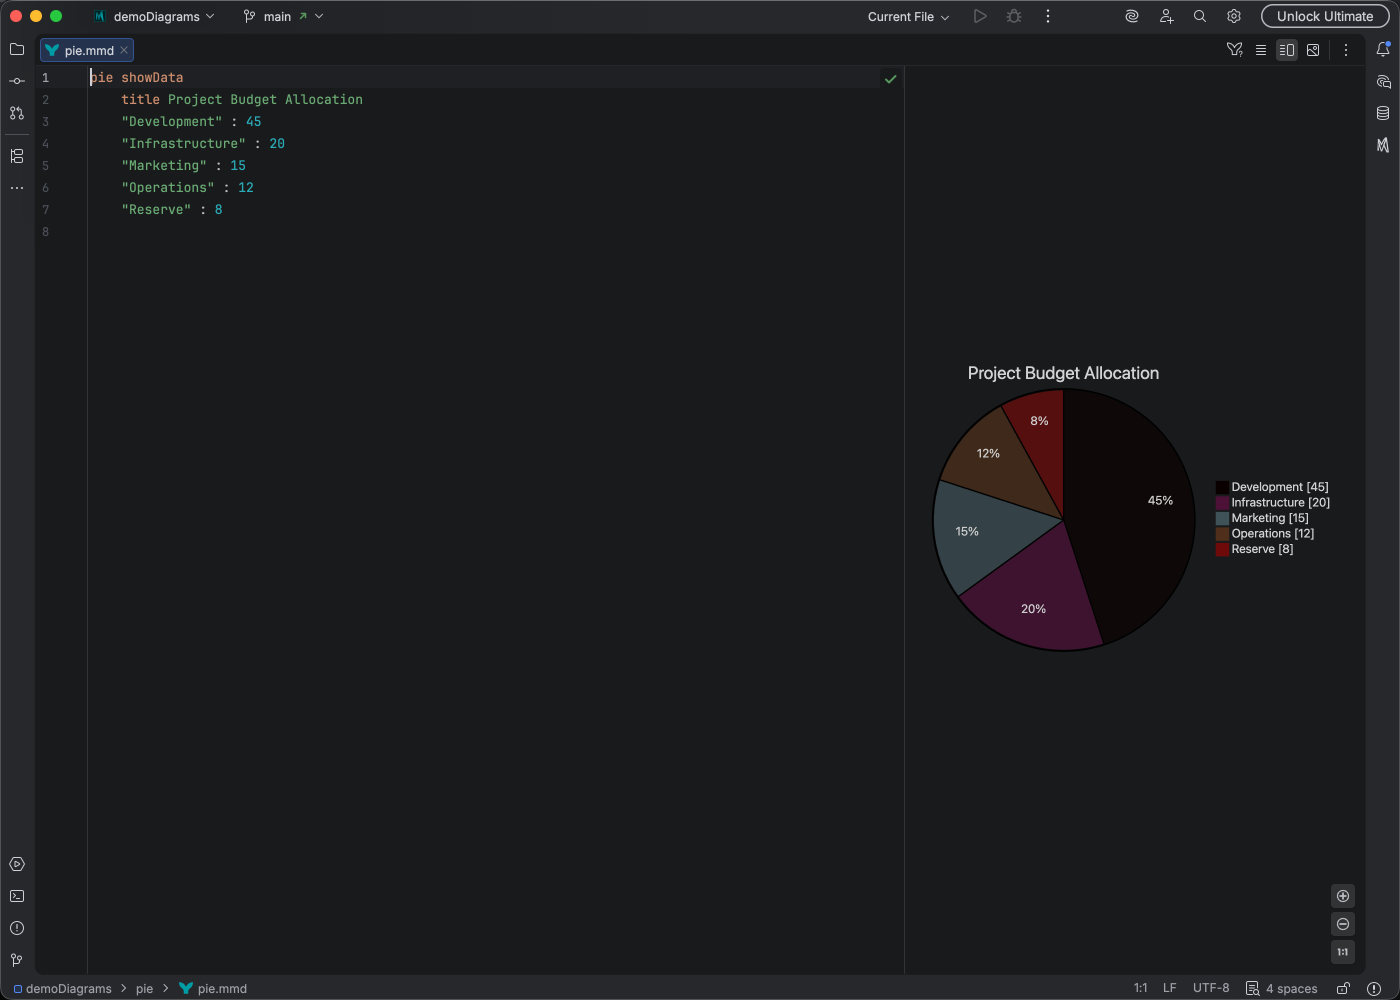Open the Current File run configuration dropdown
Viewport: 1400px width, 1000px height.
click(x=906, y=16)
